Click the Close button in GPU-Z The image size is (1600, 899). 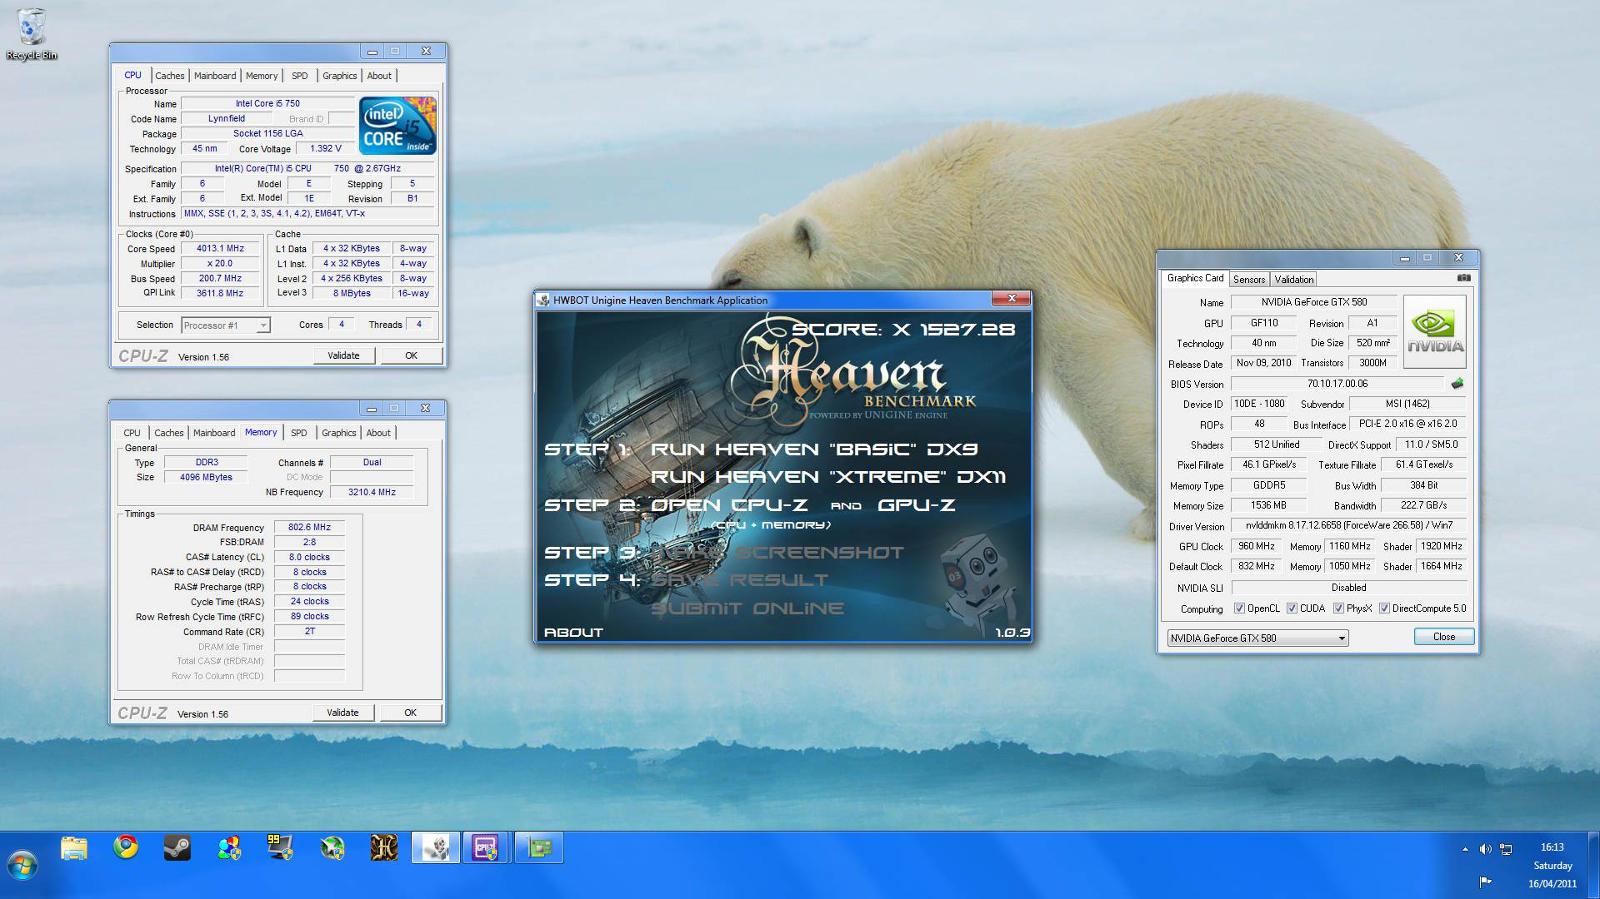[1444, 637]
